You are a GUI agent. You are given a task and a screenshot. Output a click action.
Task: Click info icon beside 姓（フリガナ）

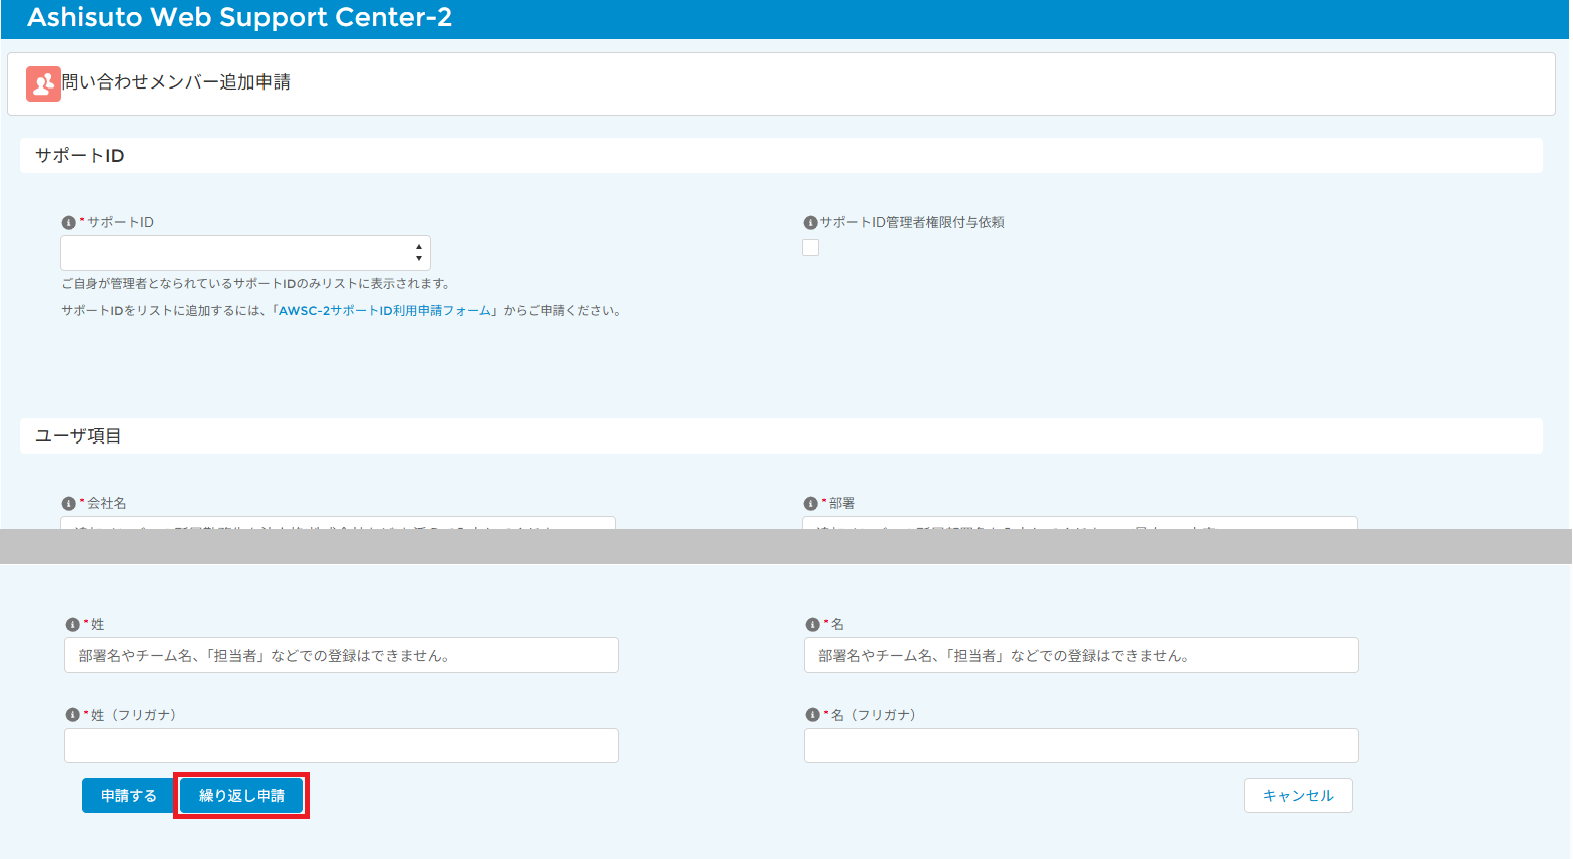point(72,715)
